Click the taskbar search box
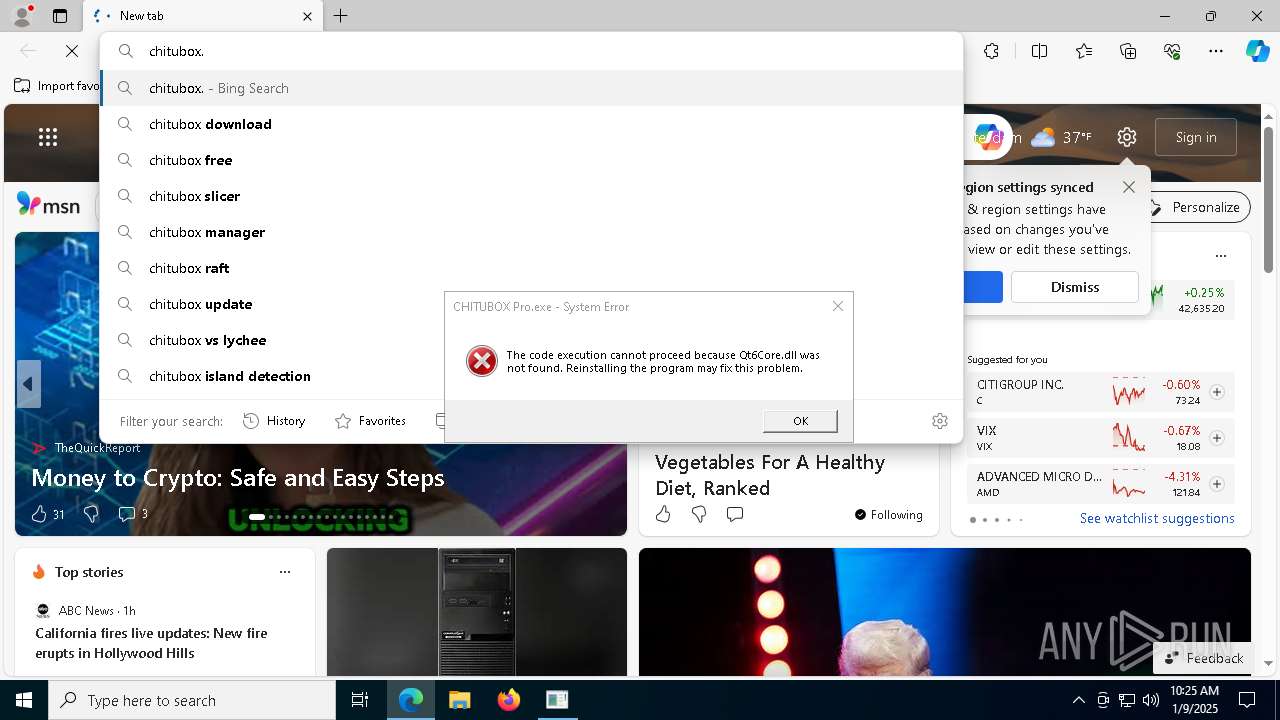The width and height of the screenshot is (1280, 720). 192,700
